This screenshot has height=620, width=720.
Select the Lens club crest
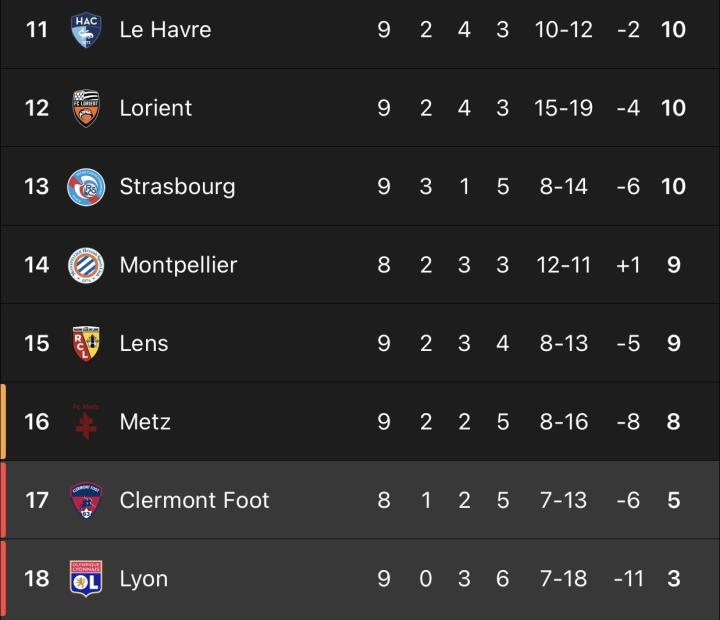[x=86, y=343]
